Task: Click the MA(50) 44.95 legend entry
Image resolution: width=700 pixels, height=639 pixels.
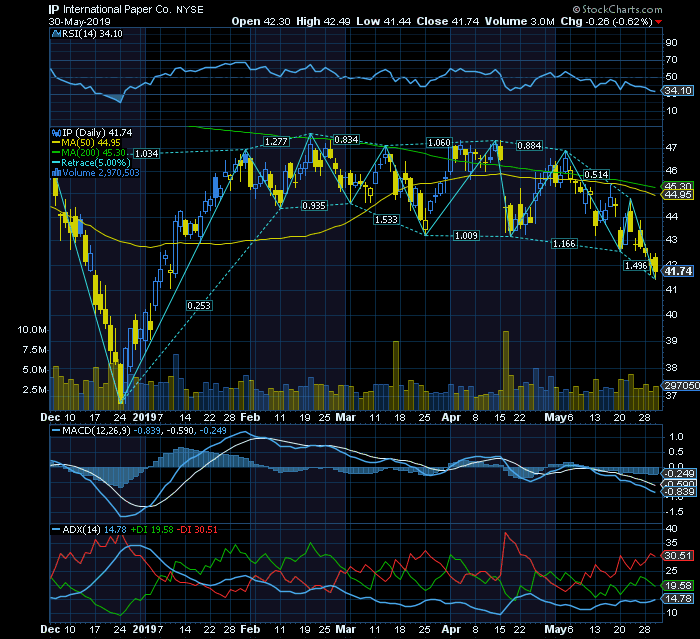Action: [x=86, y=143]
